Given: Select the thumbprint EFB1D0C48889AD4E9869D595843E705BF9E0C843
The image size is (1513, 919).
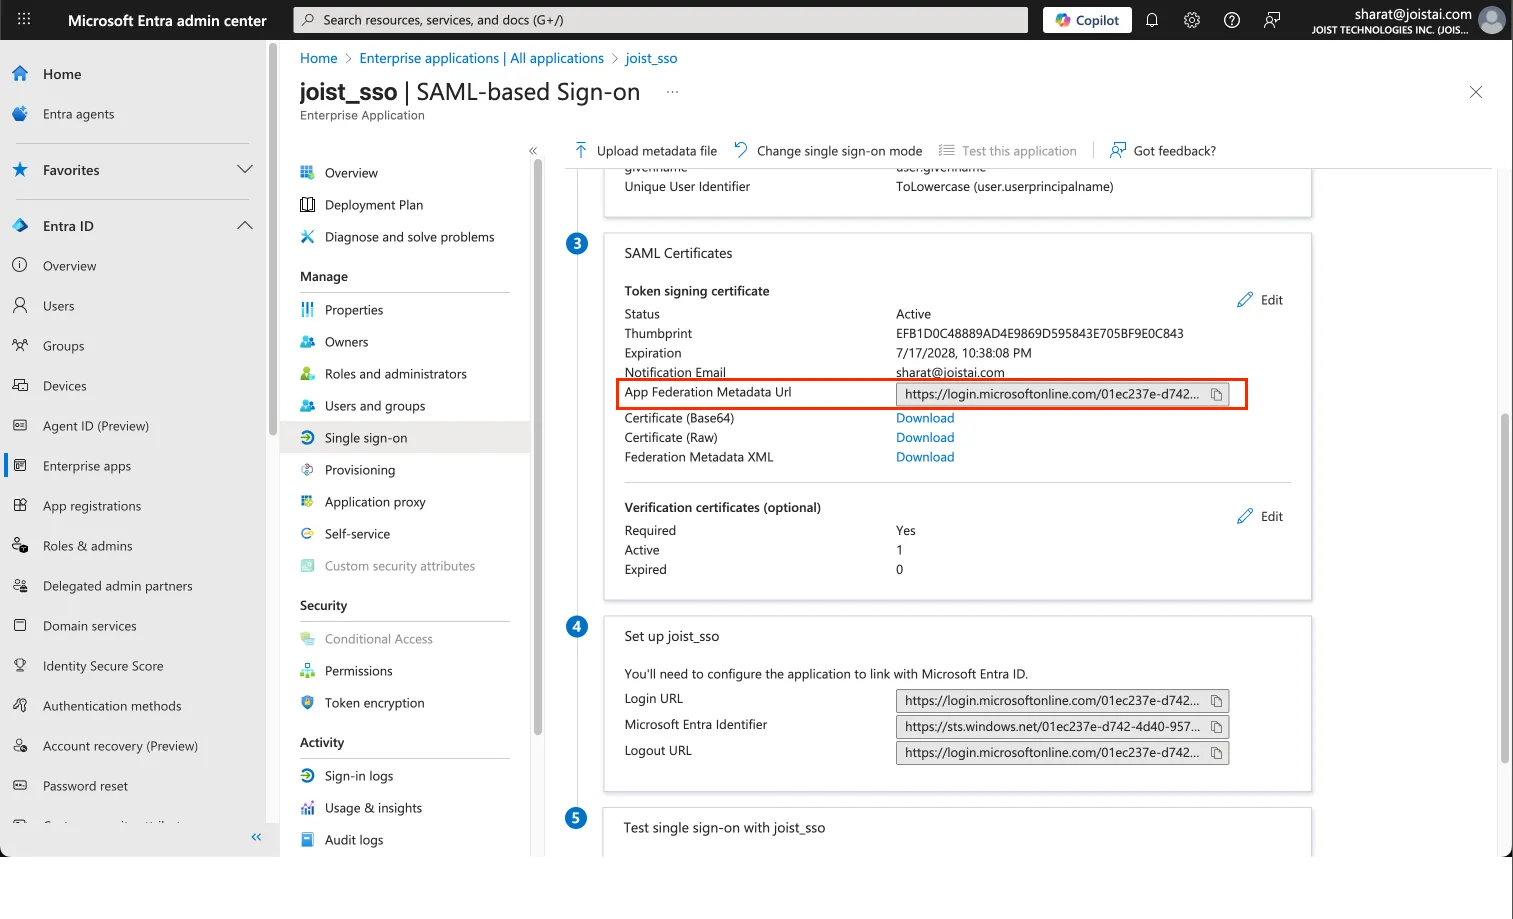Looking at the screenshot, I should pyautogui.click(x=1040, y=334).
